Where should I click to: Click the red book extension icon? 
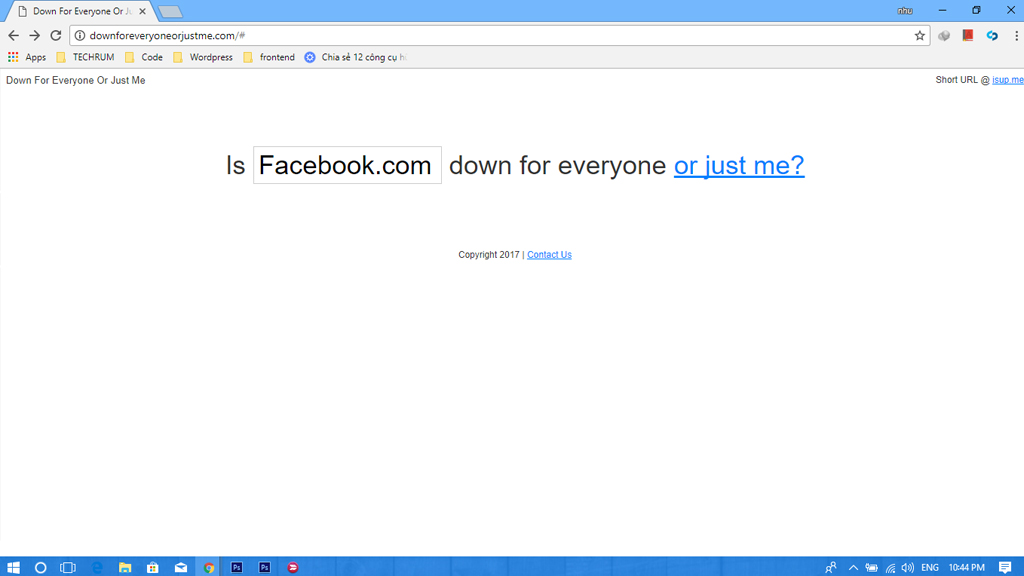(x=968, y=35)
